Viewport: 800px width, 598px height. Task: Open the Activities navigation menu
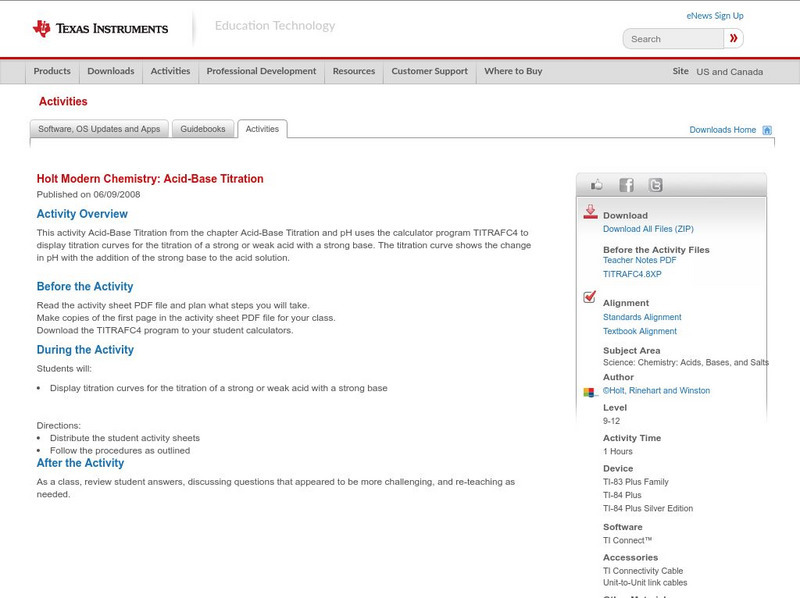[170, 71]
